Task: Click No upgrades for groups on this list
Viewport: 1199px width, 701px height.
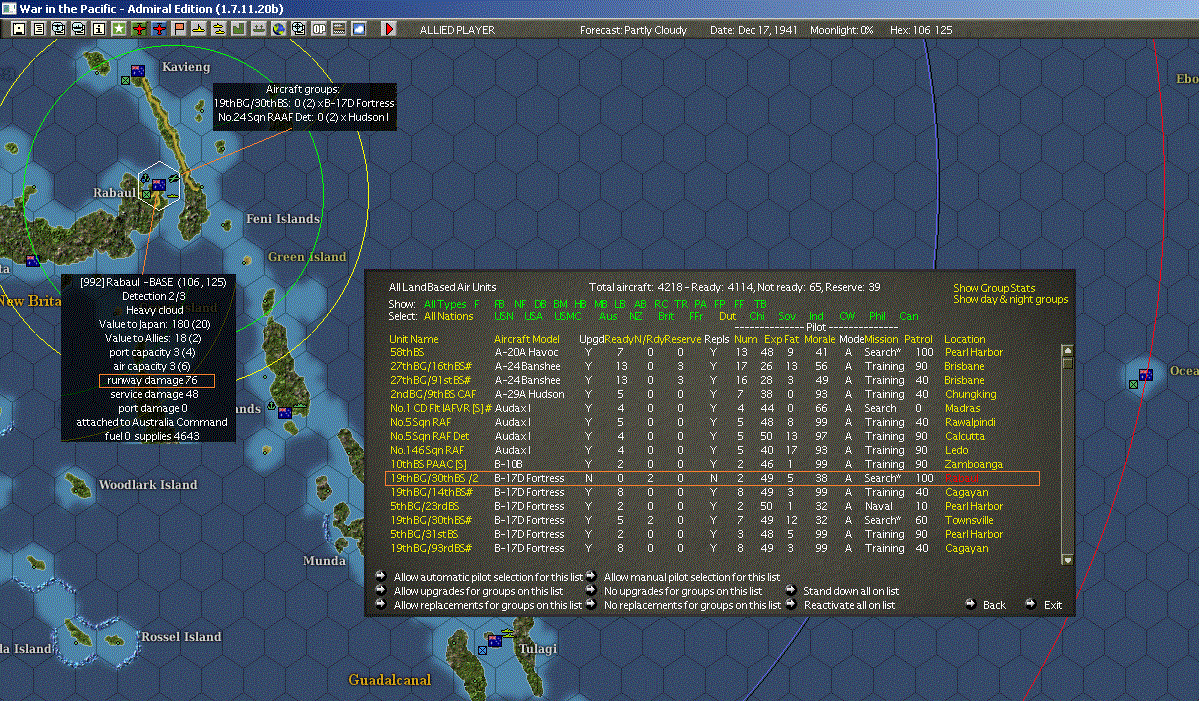Action: point(683,591)
